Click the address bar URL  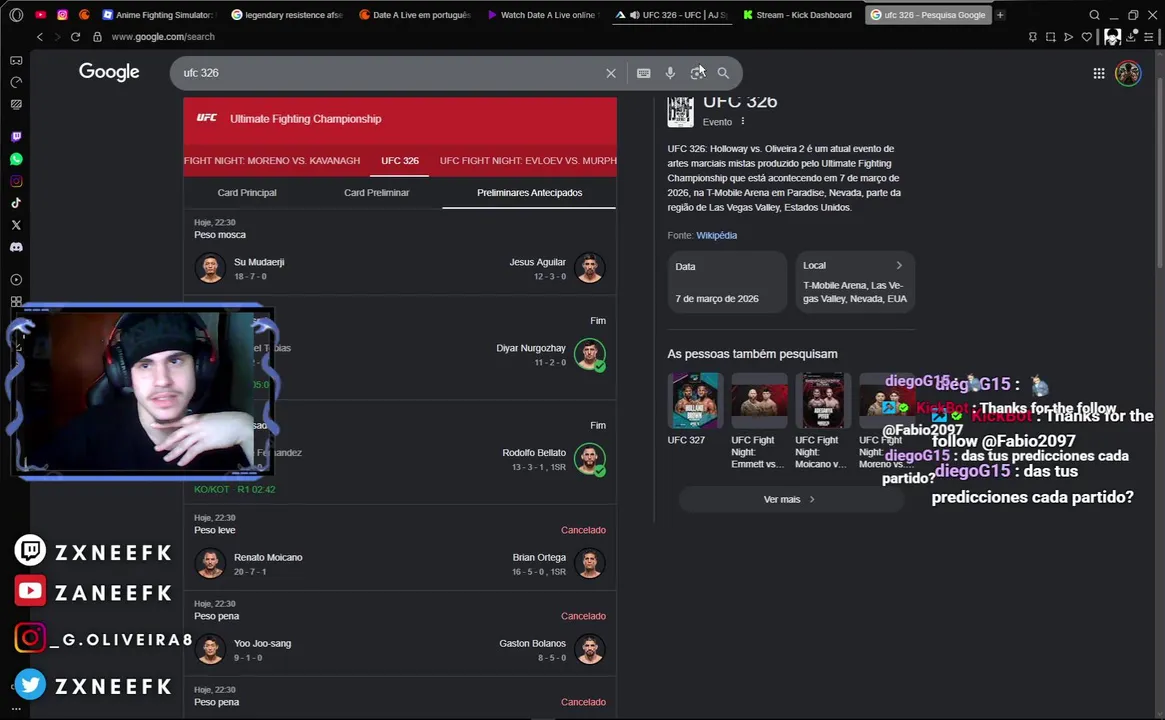click(x=163, y=36)
